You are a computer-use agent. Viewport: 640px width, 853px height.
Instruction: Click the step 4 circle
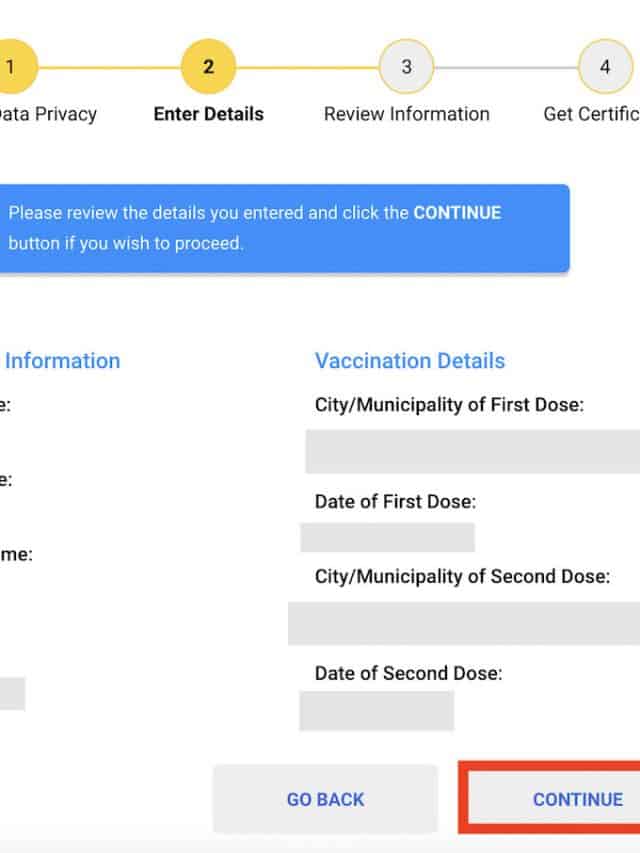pyautogui.click(x=604, y=67)
